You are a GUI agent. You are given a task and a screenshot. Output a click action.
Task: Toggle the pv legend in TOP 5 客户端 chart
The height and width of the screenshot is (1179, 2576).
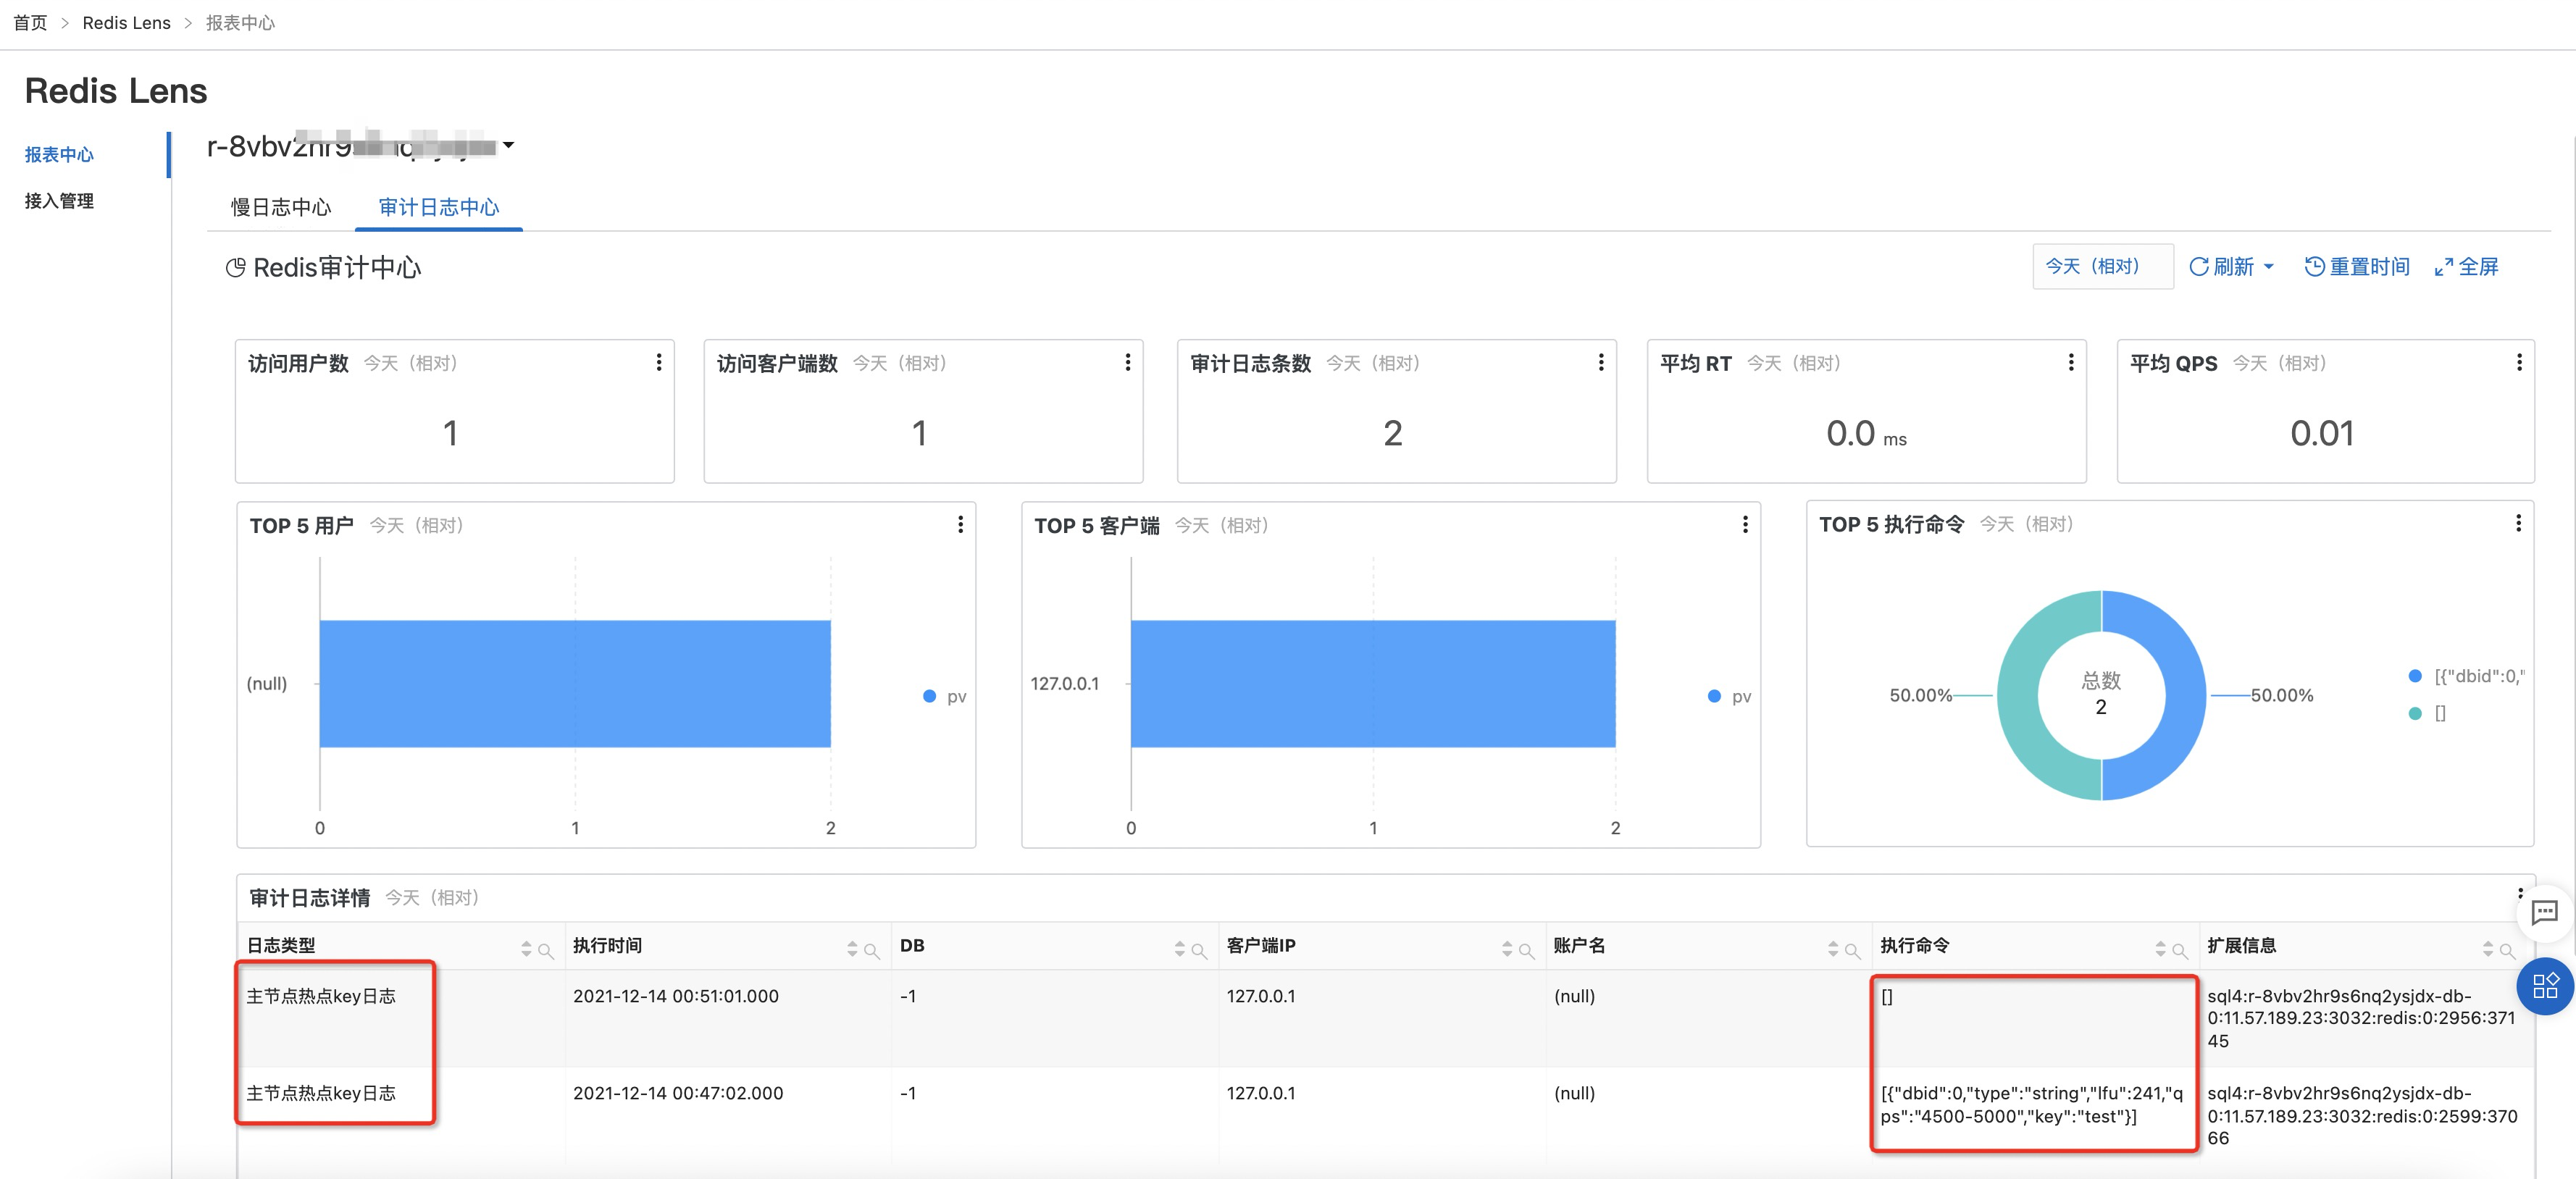(x=1729, y=696)
